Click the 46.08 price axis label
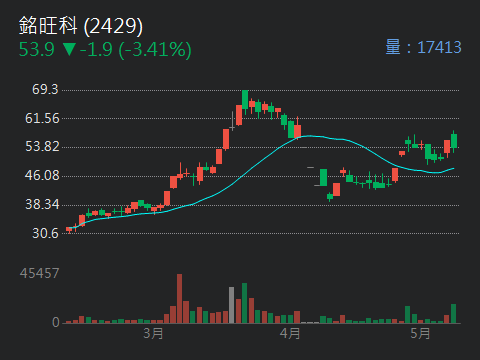Screen dimensions: 480x360 click(x=42, y=175)
